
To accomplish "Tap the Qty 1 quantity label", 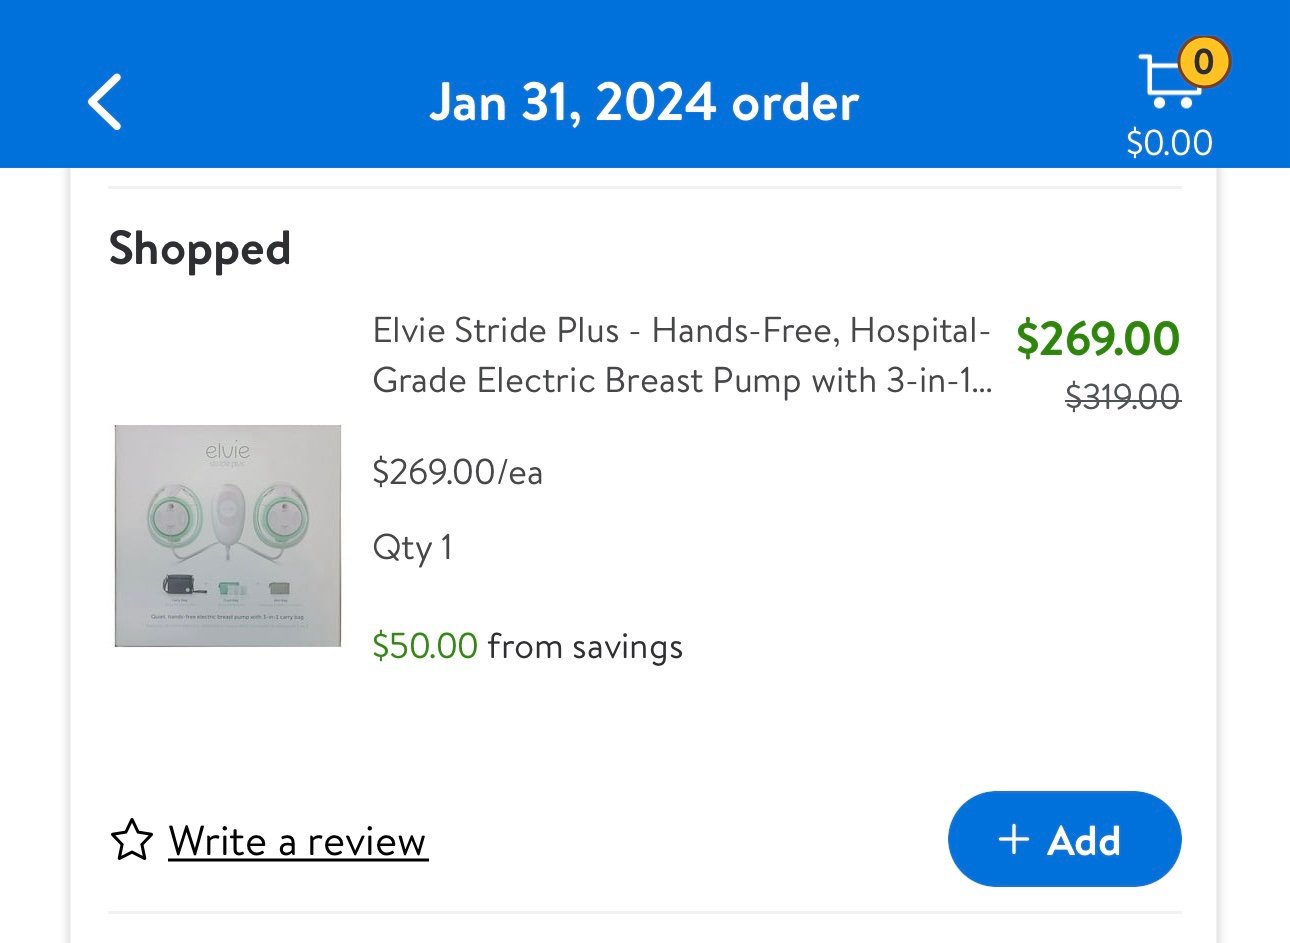I will [412, 548].
